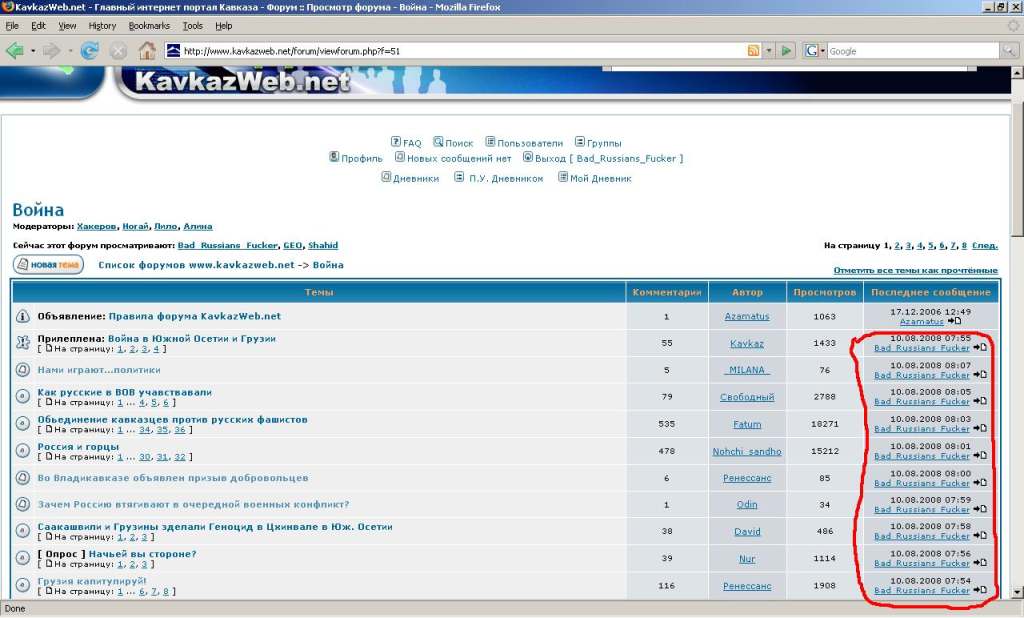Open the Home page icon
This screenshot has width=1024, height=618.
click(x=147, y=50)
